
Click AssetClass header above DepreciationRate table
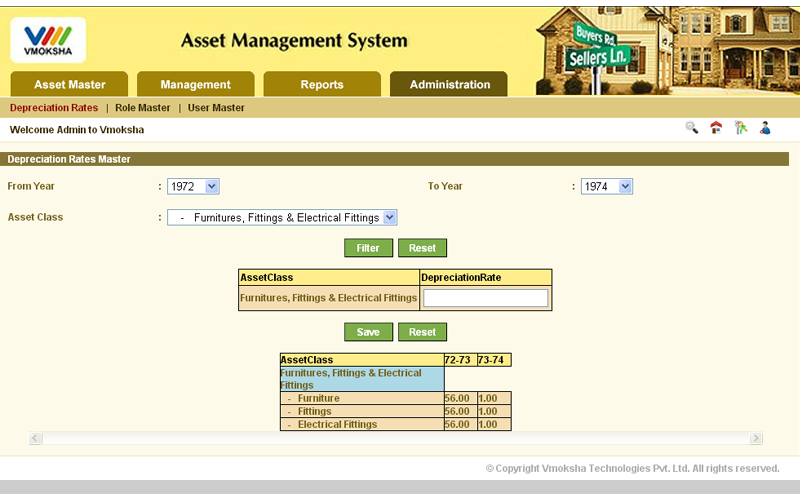click(329, 278)
